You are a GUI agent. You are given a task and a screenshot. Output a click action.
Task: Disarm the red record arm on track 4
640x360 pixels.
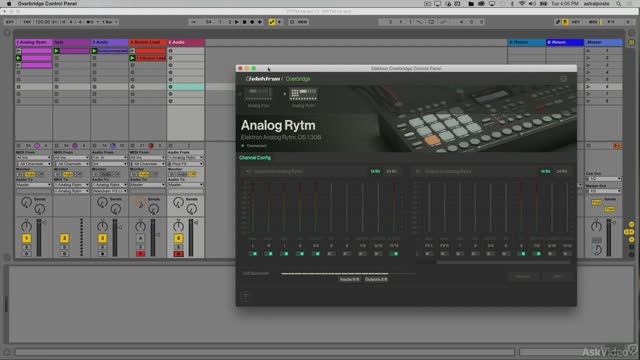[x=140, y=254]
